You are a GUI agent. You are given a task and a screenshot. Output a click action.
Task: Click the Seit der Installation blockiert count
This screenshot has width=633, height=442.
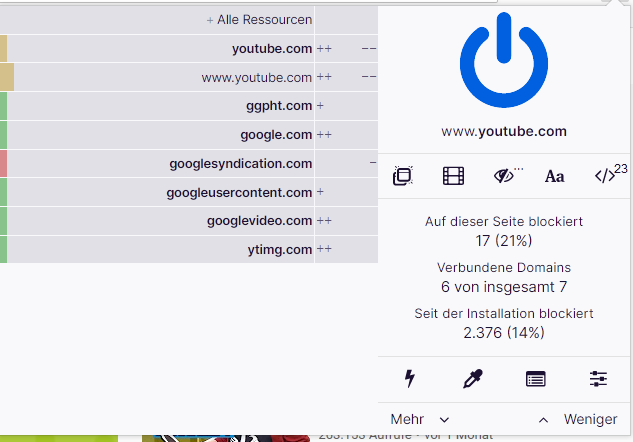click(504, 333)
